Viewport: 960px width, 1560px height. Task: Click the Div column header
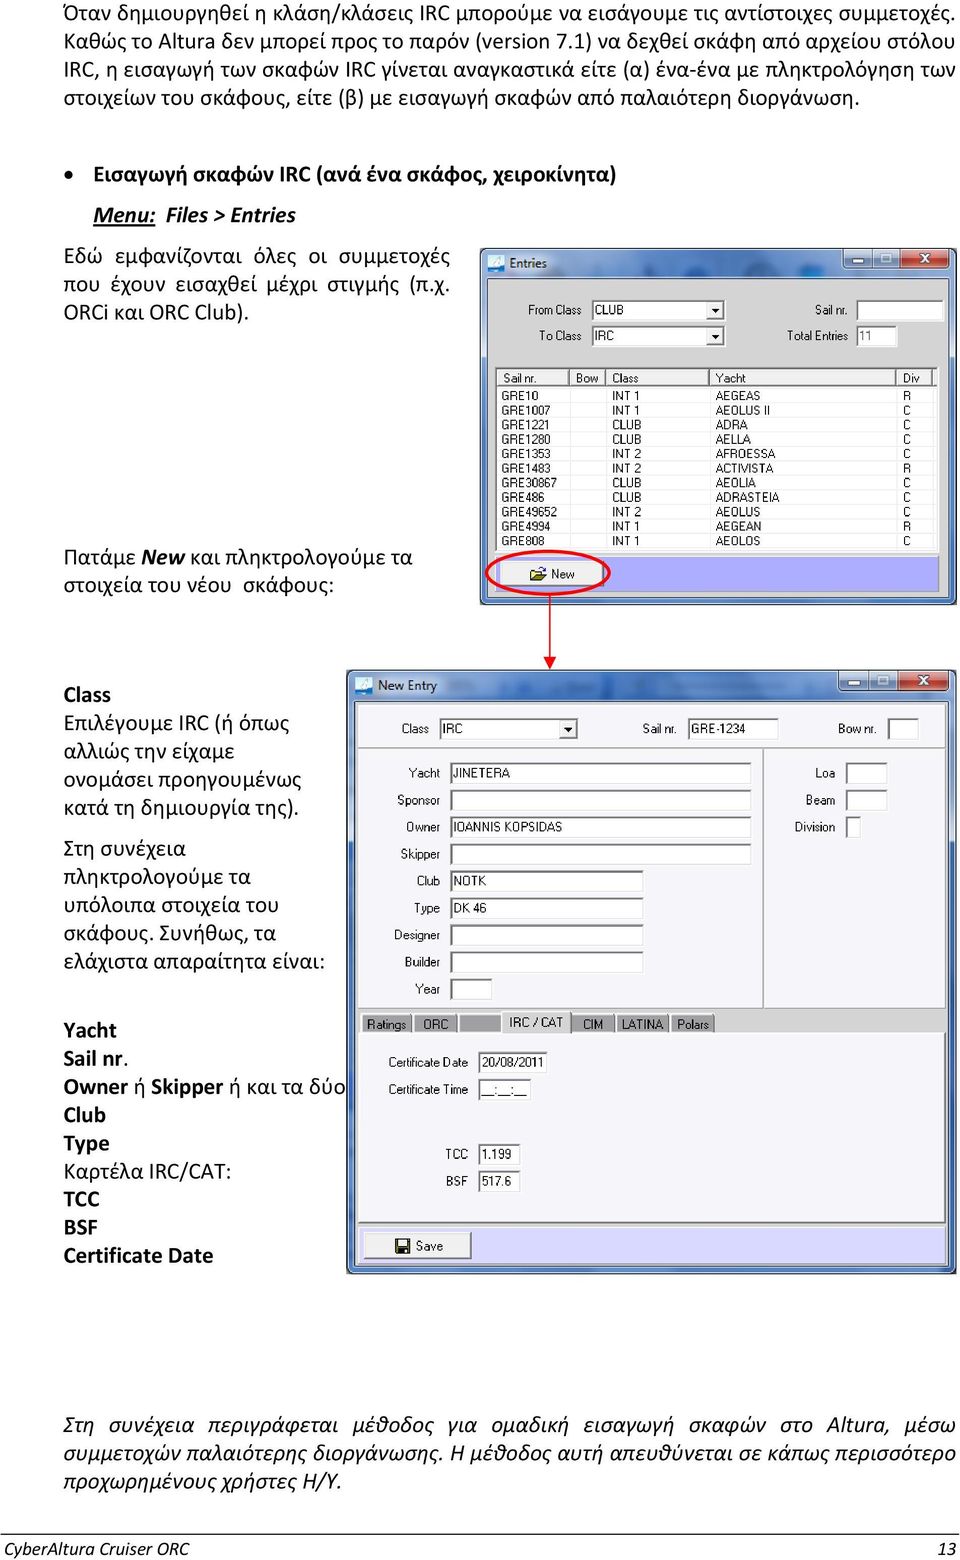[x=914, y=378]
